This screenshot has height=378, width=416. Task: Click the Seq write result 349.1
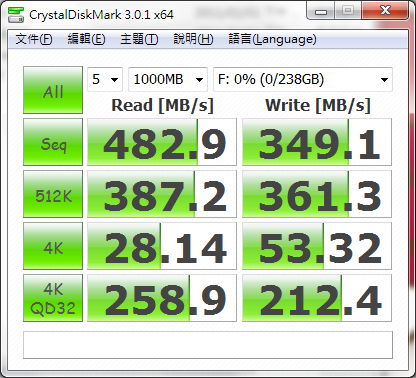point(317,142)
